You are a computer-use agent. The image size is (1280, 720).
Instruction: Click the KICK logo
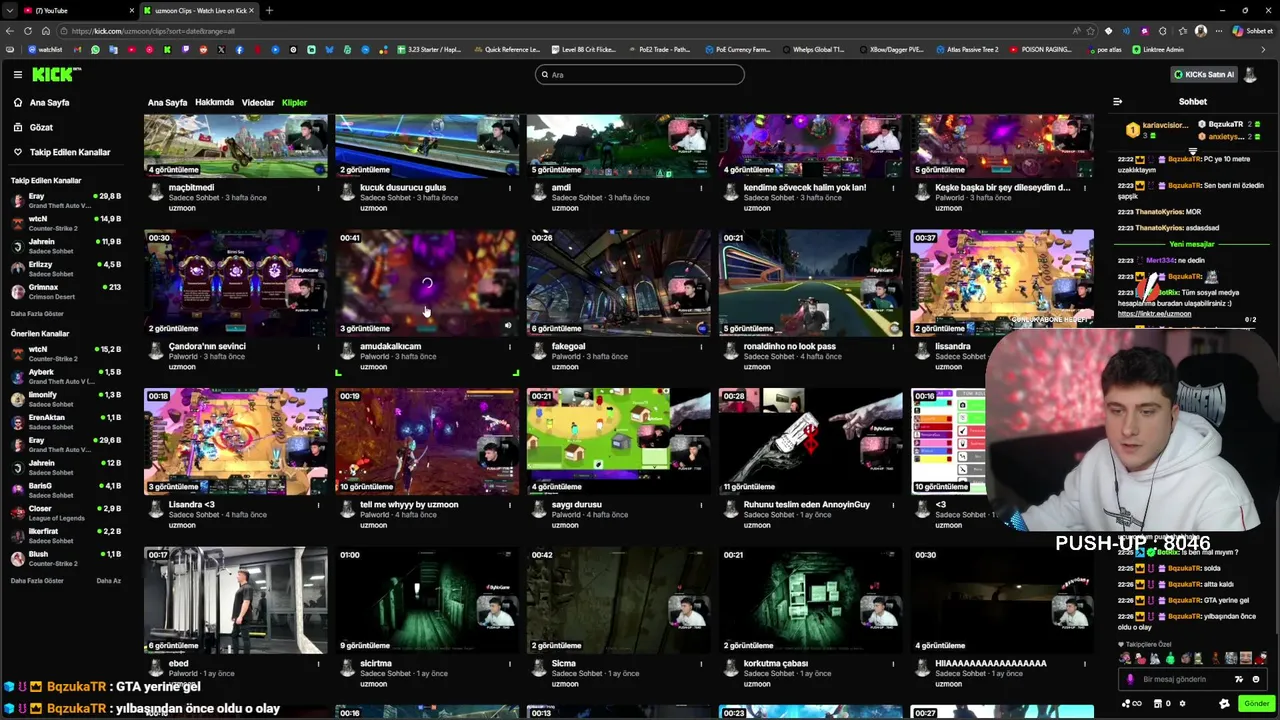(x=56, y=74)
